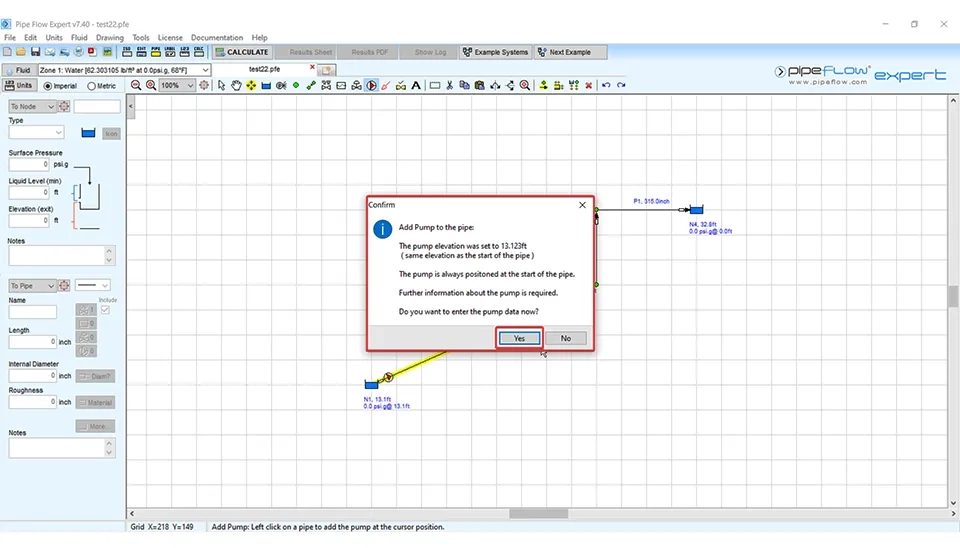Image resolution: width=960 pixels, height=548 pixels.
Task: Click the zoom out magnifier icon
Action: [136, 86]
